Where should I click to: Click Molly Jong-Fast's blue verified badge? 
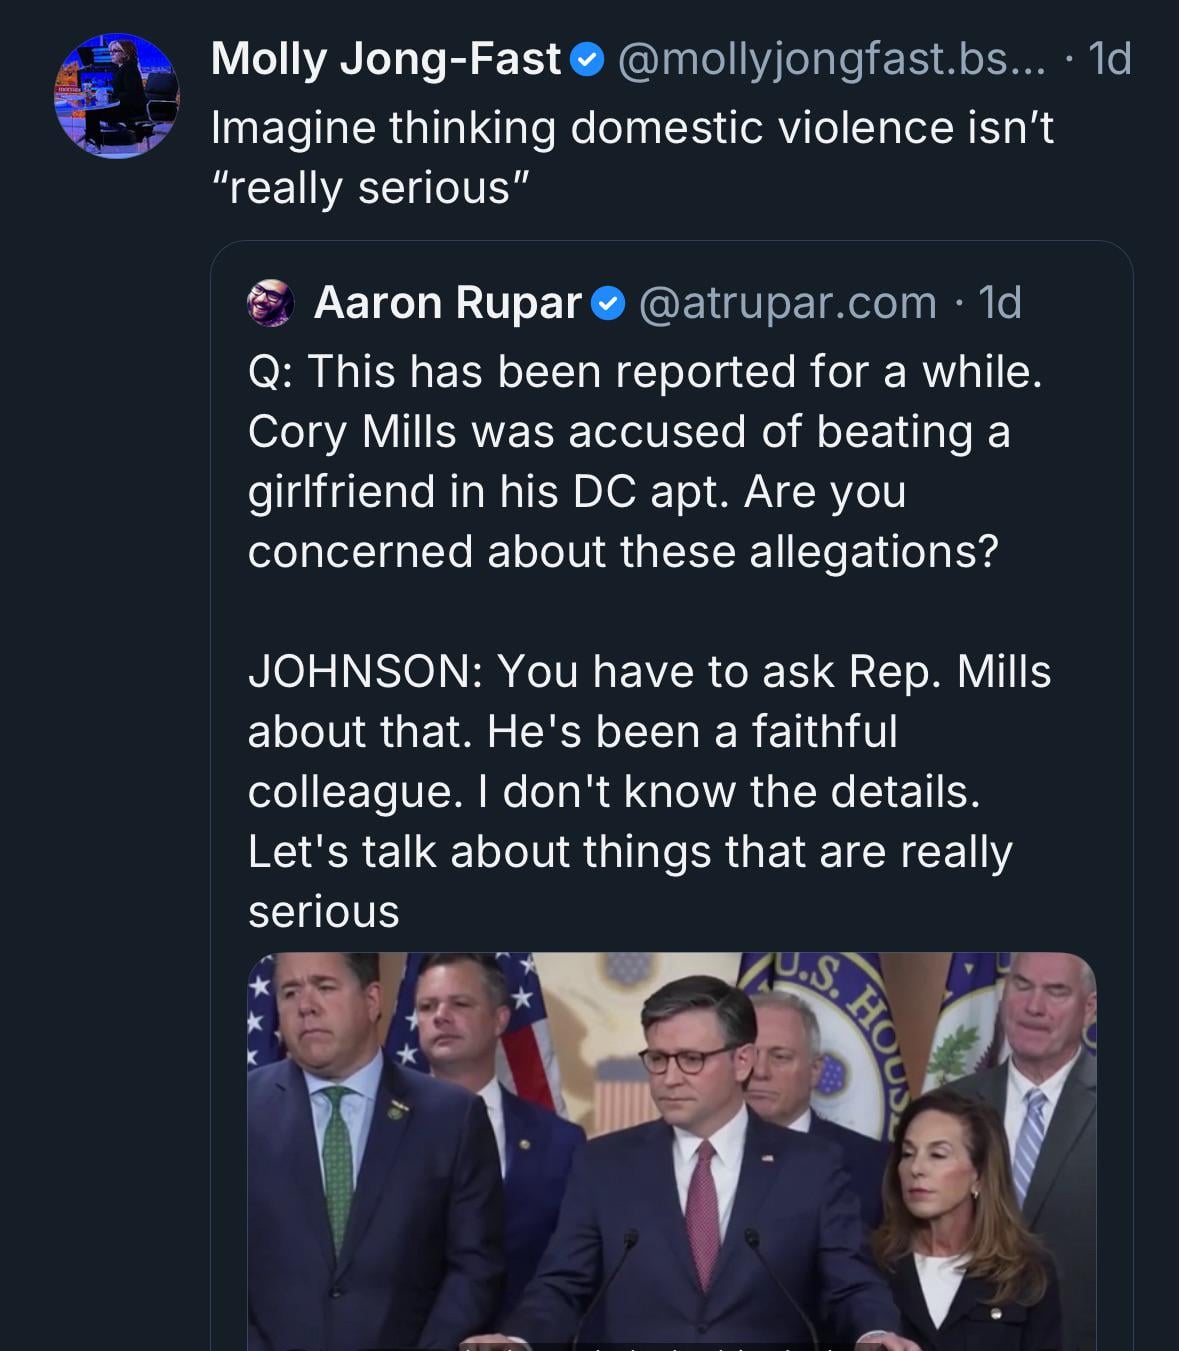click(586, 61)
